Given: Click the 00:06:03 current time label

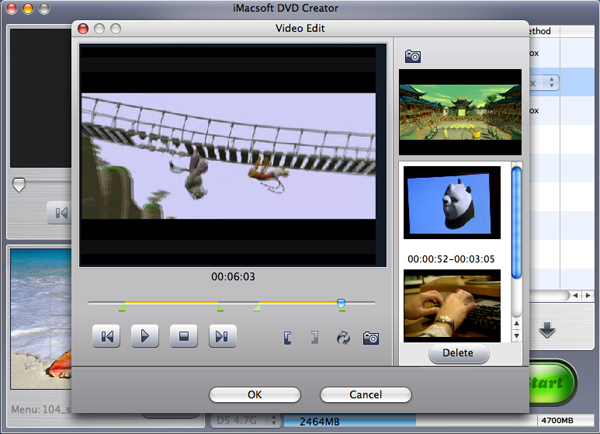Looking at the screenshot, I should (233, 276).
